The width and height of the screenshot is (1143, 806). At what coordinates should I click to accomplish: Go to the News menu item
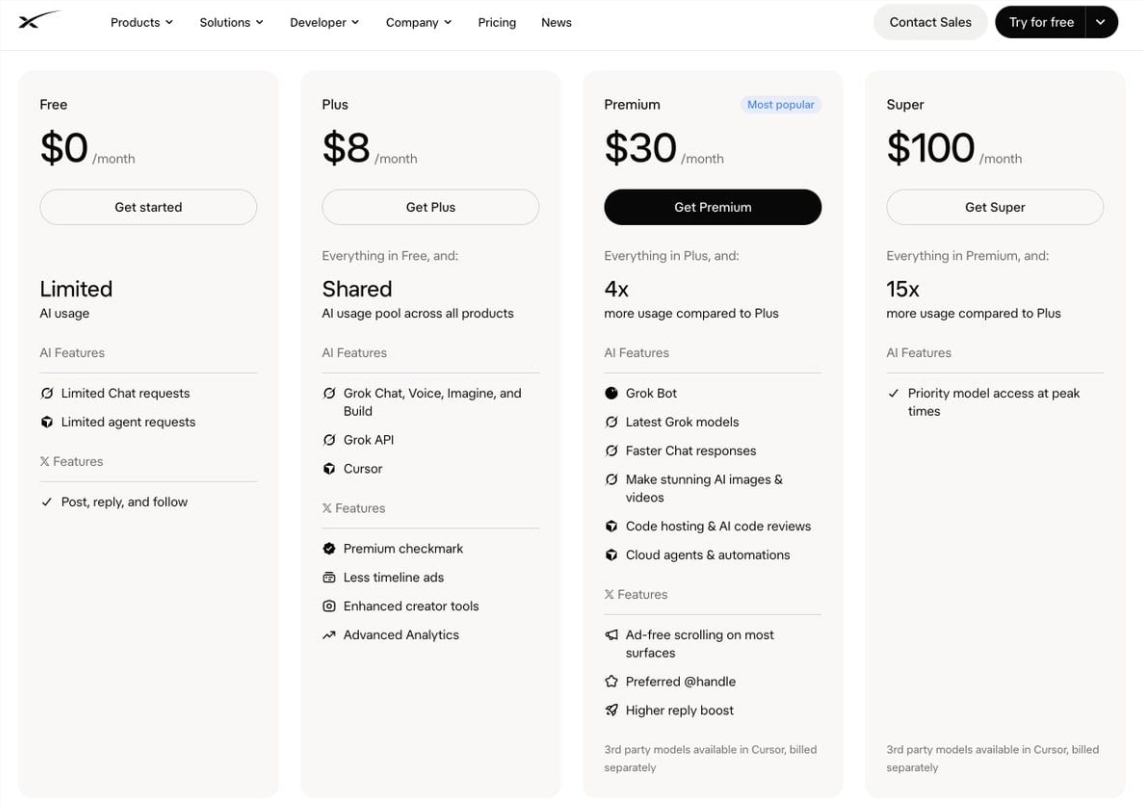pyautogui.click(x=556, y=23)
